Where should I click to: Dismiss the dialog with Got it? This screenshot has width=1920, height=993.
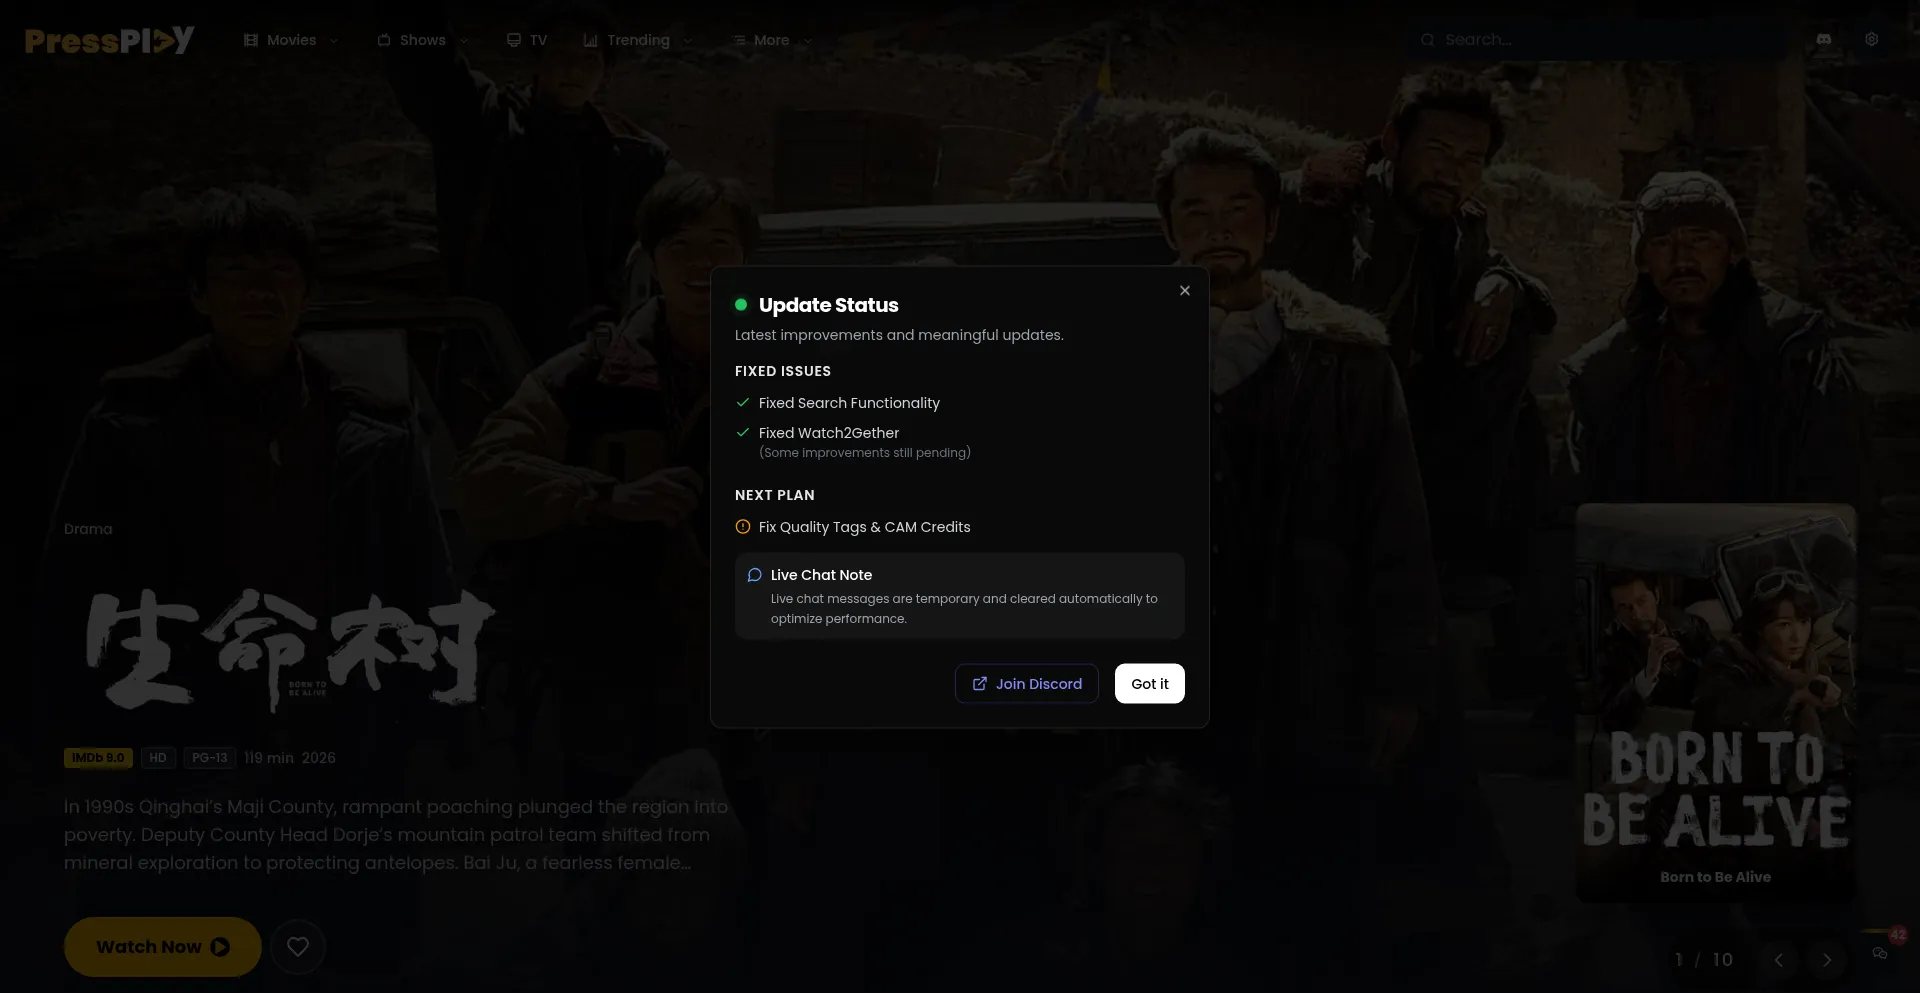pos(1150,684)
